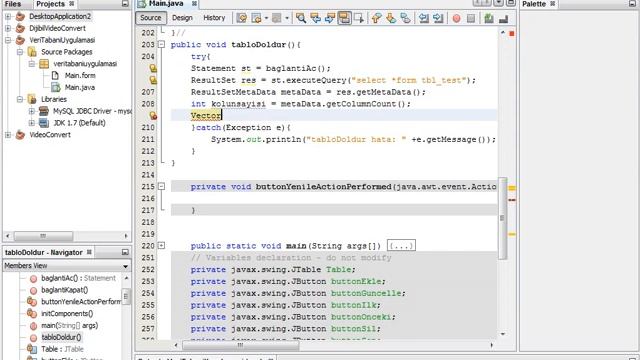Viewport: 640px width, 360px height.
Task: Find next occurrence toolbar icon
Action: coord(330,18)
